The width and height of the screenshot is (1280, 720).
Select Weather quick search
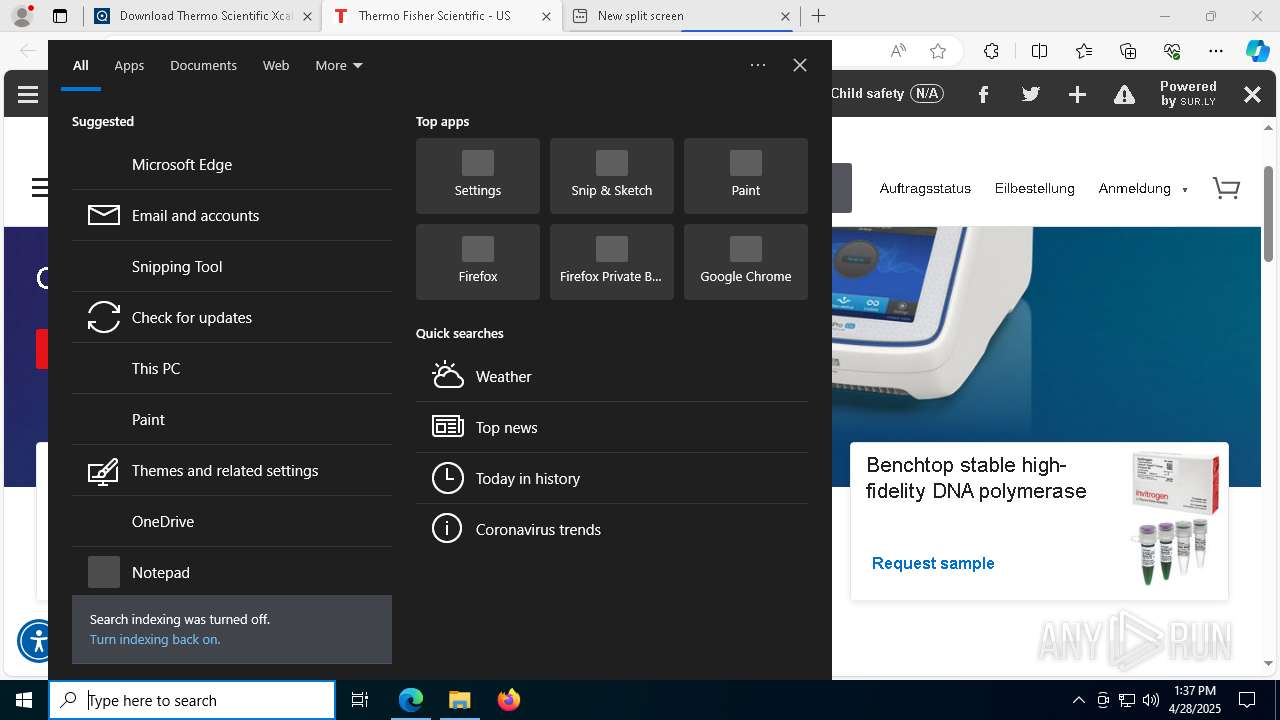(x=612, y=376)
